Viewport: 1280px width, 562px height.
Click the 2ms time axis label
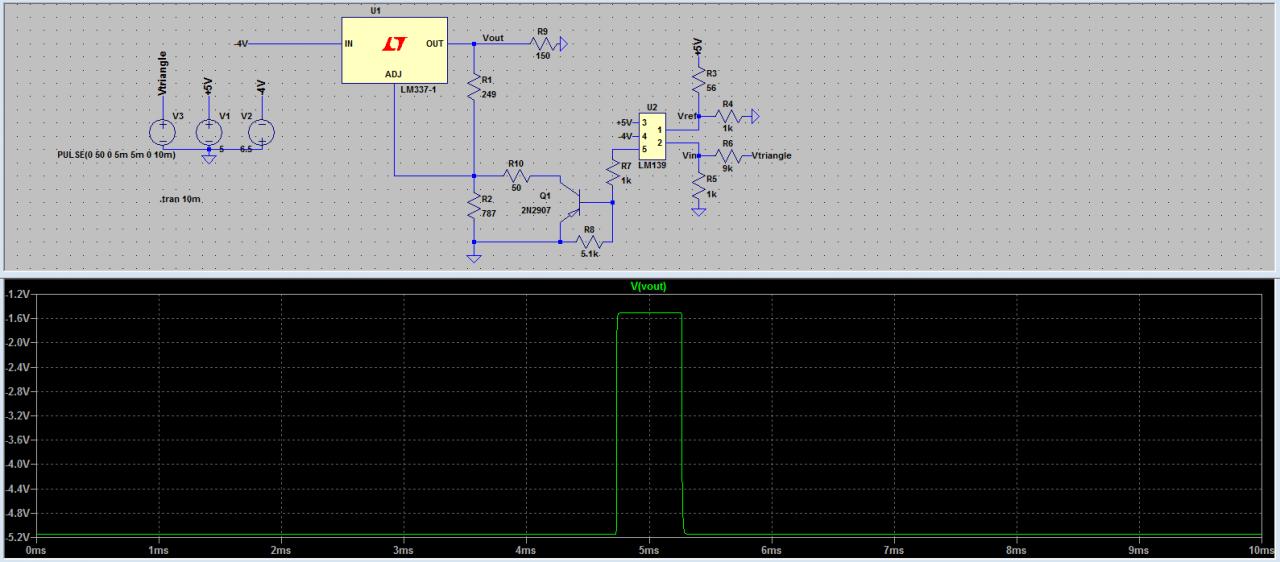coord(281,550)
